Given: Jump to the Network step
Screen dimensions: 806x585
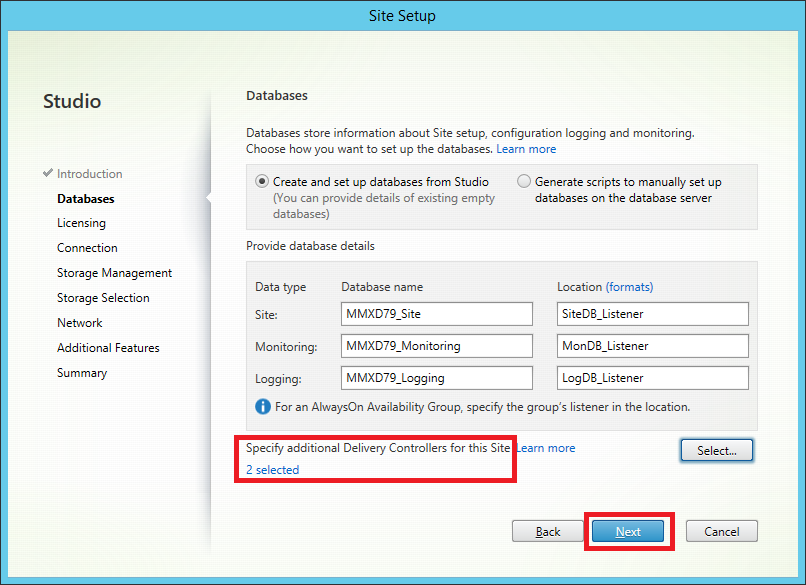Looking at the screenshot, I should [80, 323].
